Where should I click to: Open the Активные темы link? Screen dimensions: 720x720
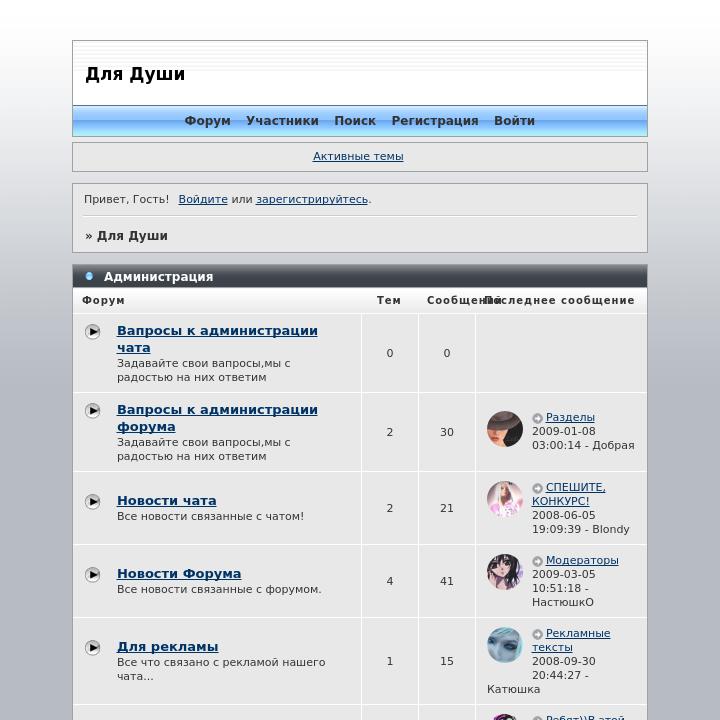pyautogui.click(x=358, y=157)
